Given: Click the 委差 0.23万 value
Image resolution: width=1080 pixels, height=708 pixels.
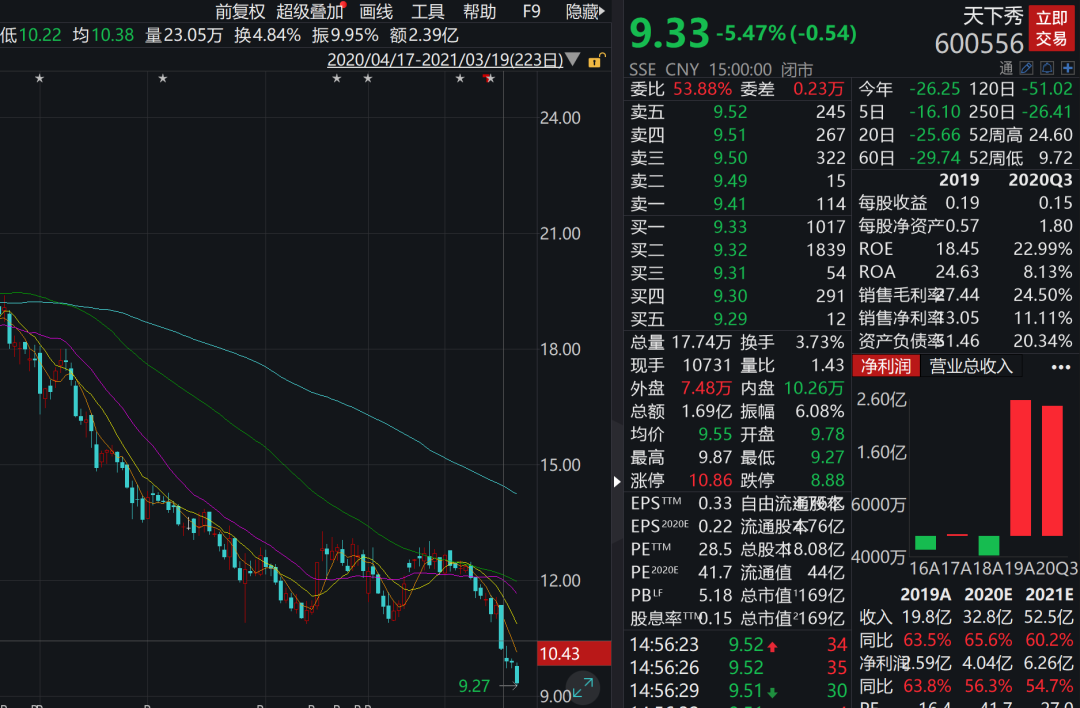Looking at the screenshot, I should coord(818,89).
